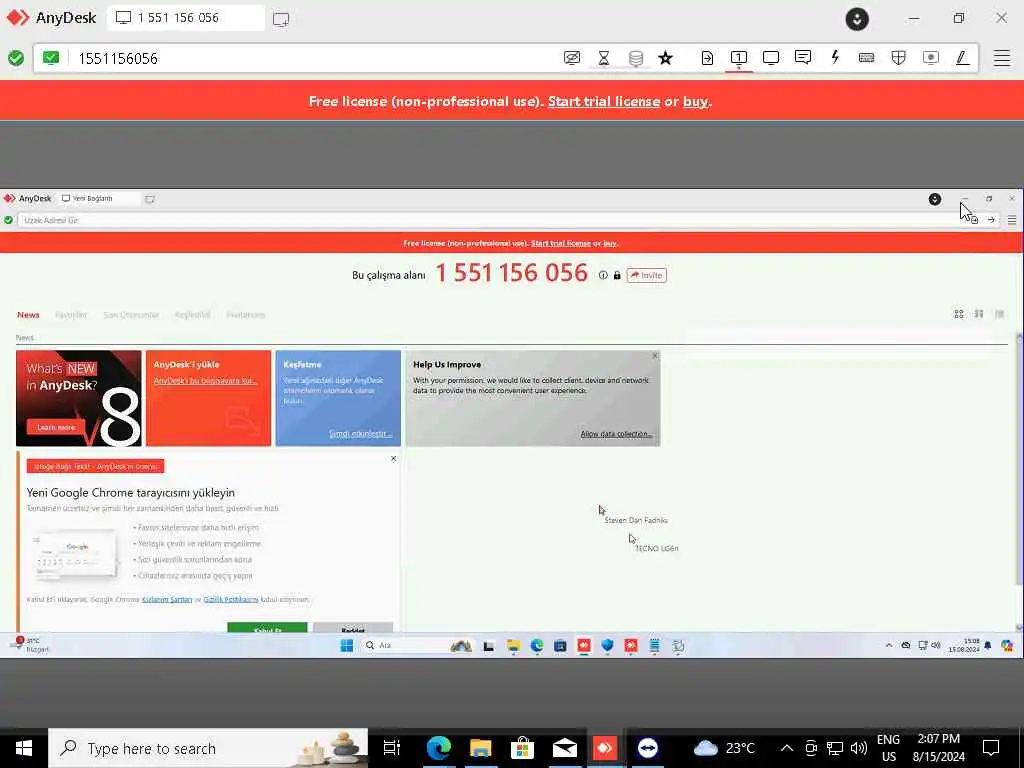This screenshot has height=768, width=1024.
Task: Select monitor 1 display icon
Action: (x=739, y=58)
